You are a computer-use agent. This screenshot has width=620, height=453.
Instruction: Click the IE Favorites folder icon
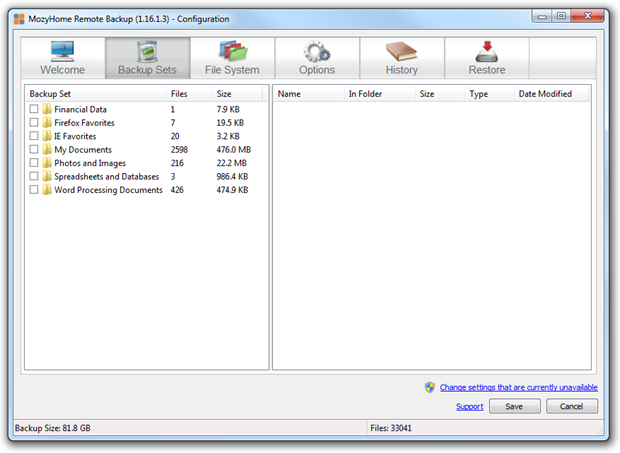pyautogui.click(x=47, y=136)
